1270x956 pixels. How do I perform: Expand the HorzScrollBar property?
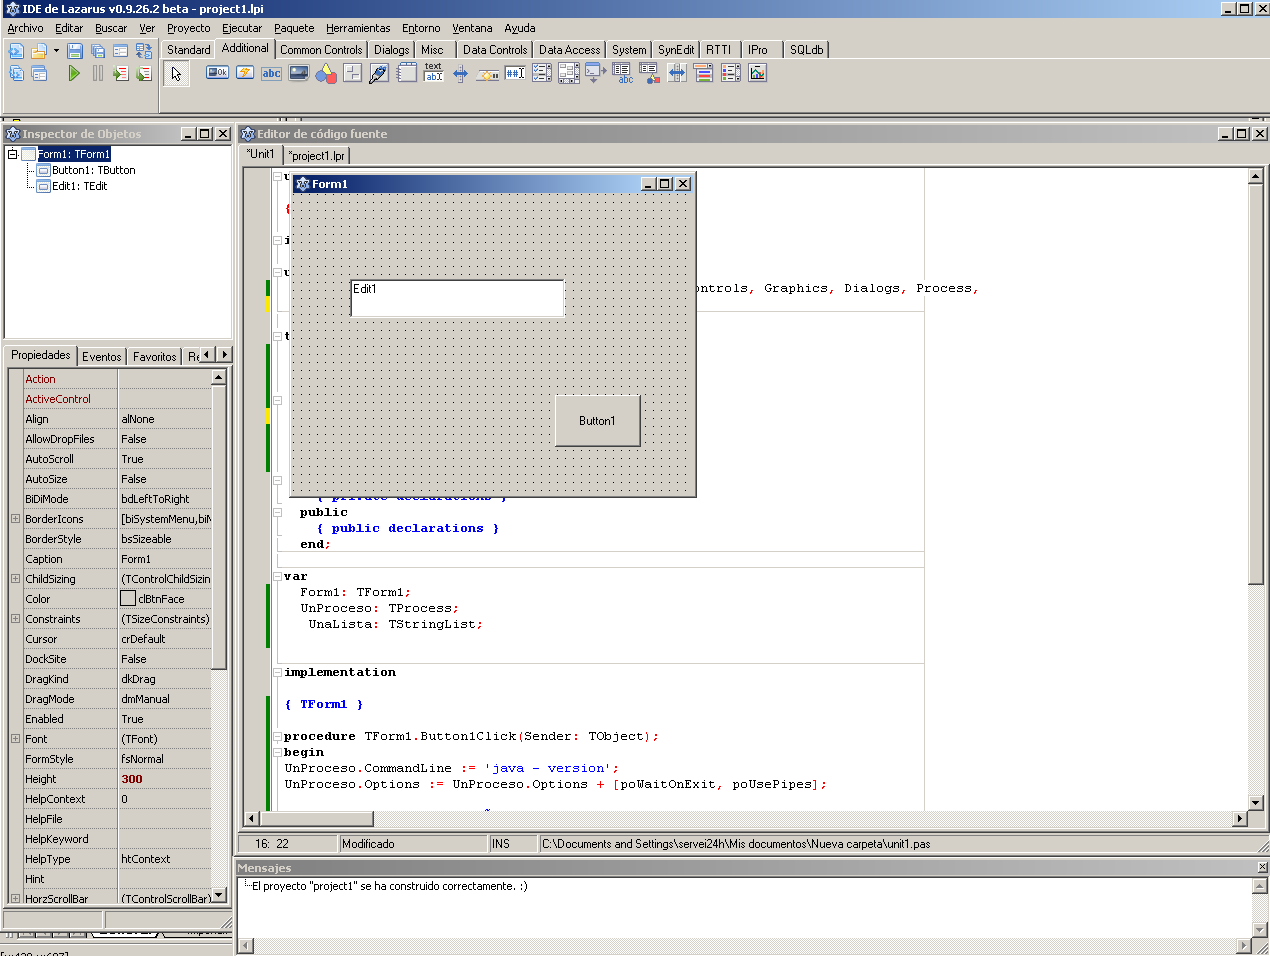[15, 898]
